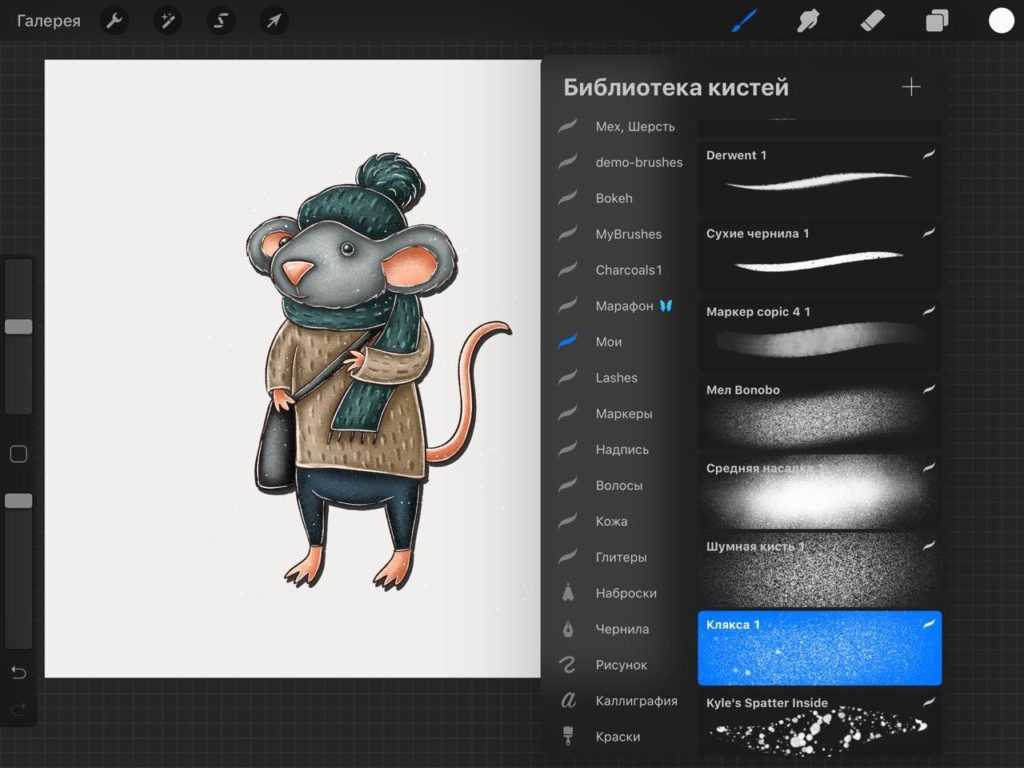This screenshot has height=768, width=1024.
Task: Select the Сухие чернила 1 brush
Action: coord(819,254)
